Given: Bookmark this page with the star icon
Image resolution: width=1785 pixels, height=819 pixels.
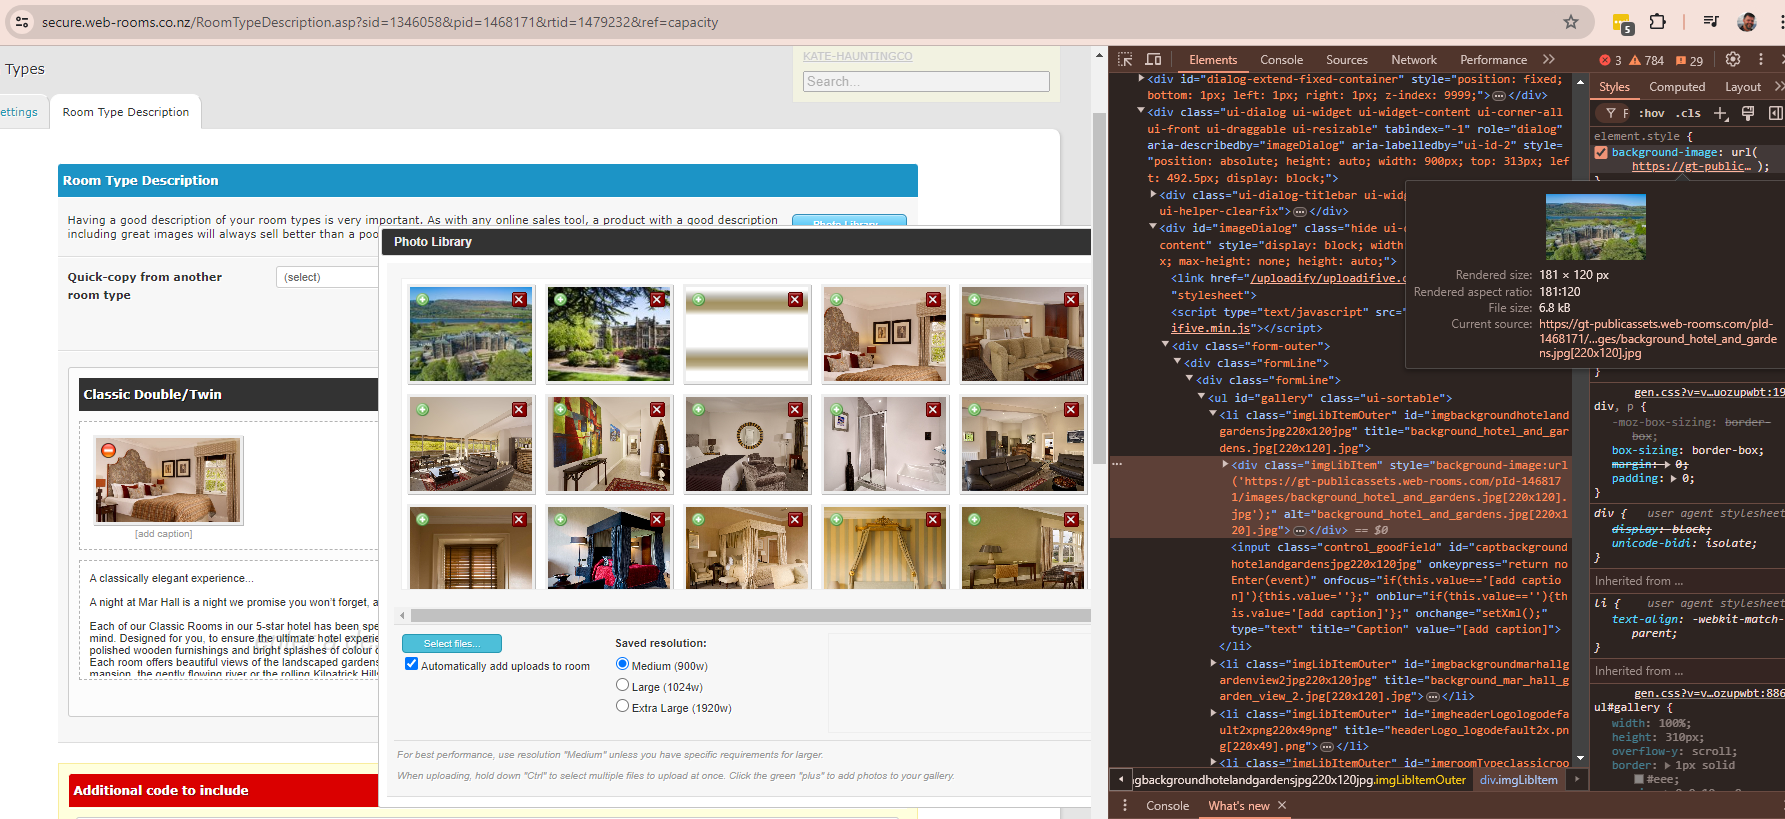Looking at the screenshot, I should click(1571, 22).
